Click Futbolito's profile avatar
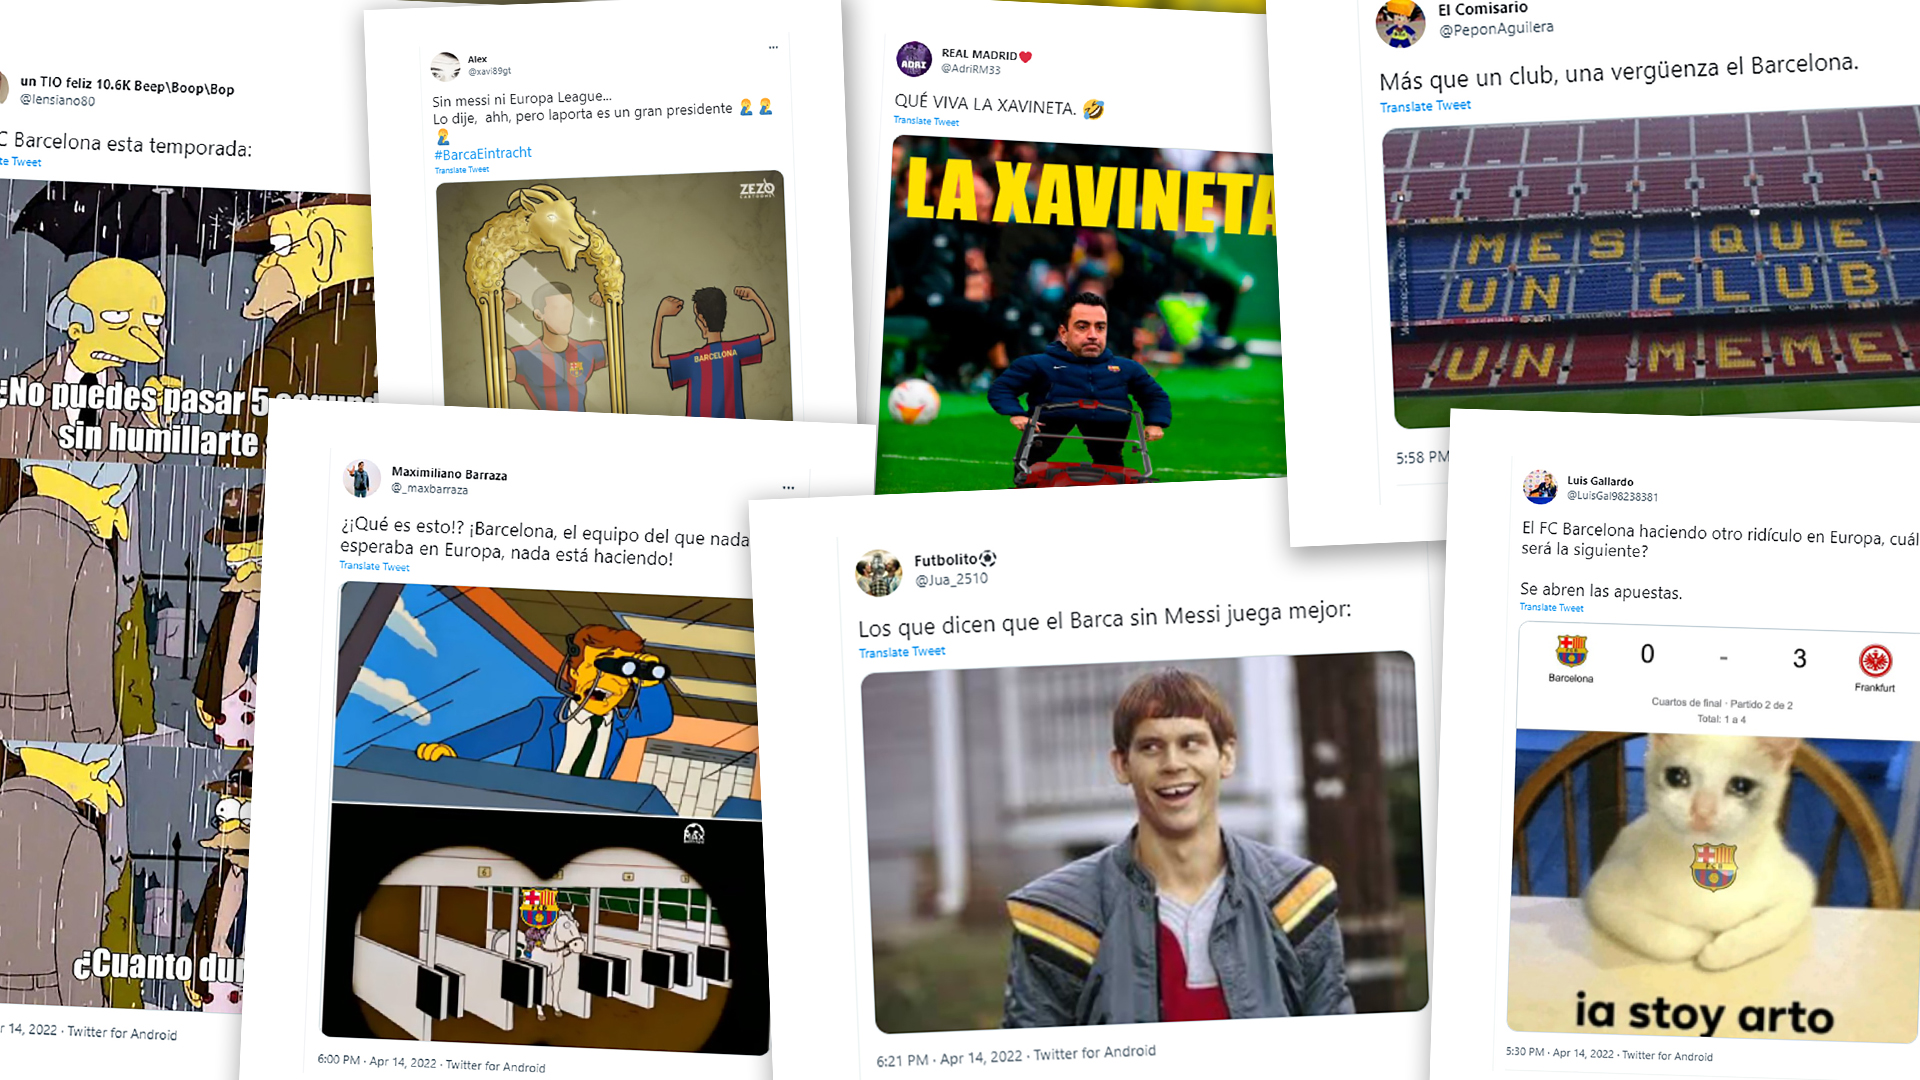The image size is (1920, 1080). pyautogui.click(x=879, y=572)
